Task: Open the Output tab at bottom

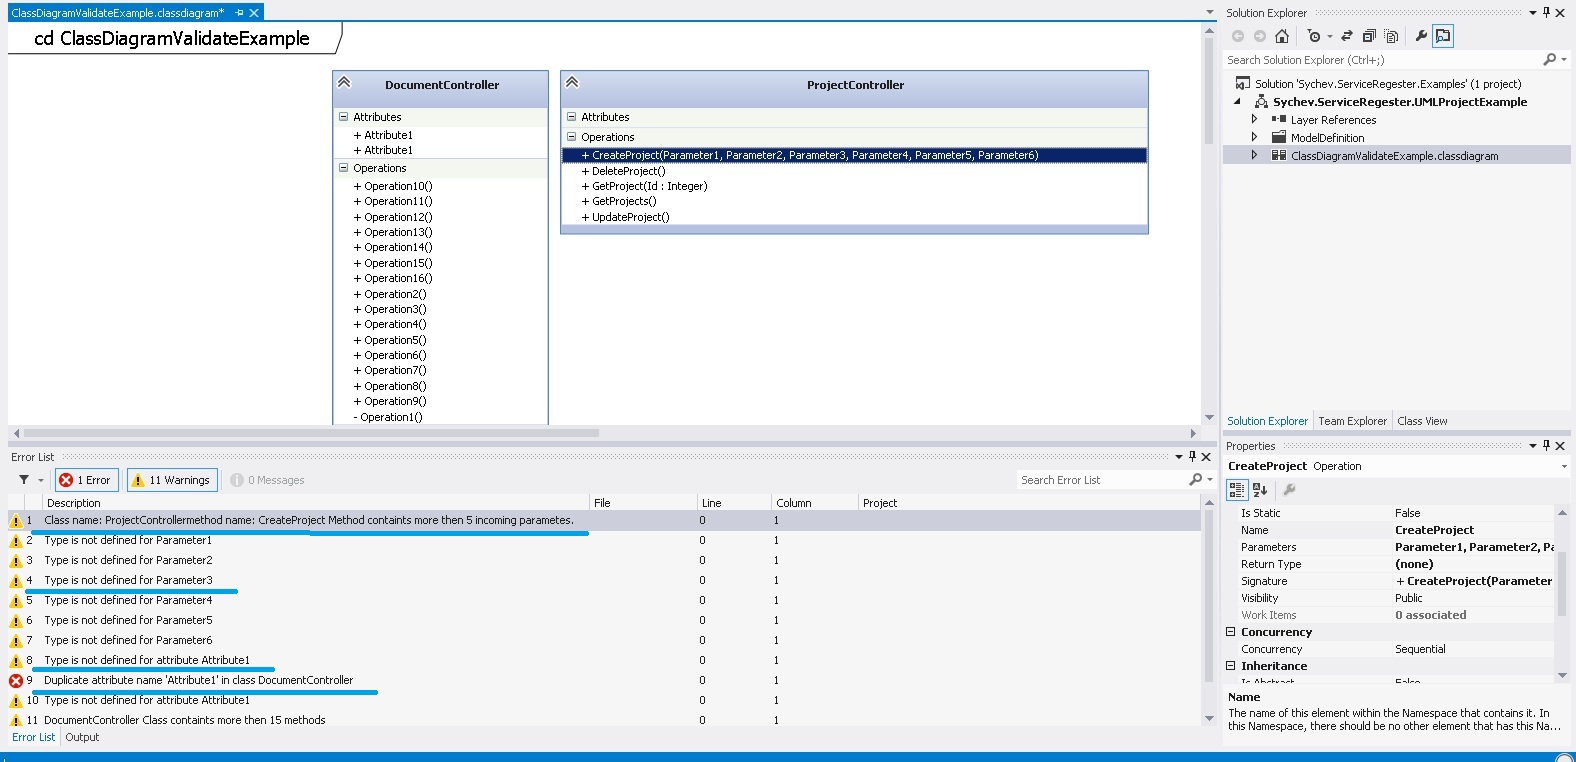Action: 82,737
